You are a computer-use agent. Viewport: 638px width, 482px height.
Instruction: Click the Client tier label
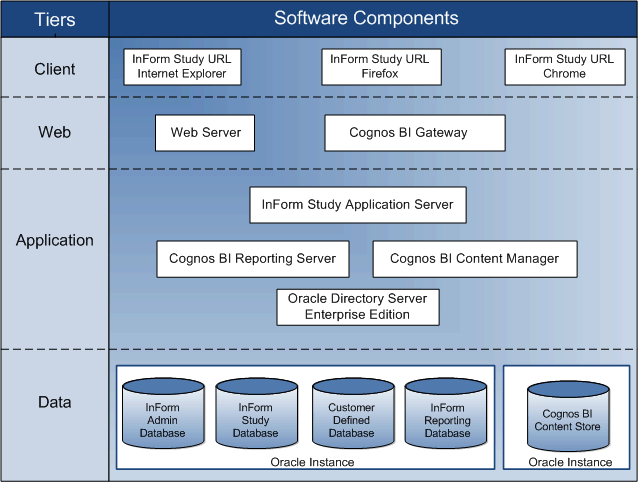pos(55,69)
